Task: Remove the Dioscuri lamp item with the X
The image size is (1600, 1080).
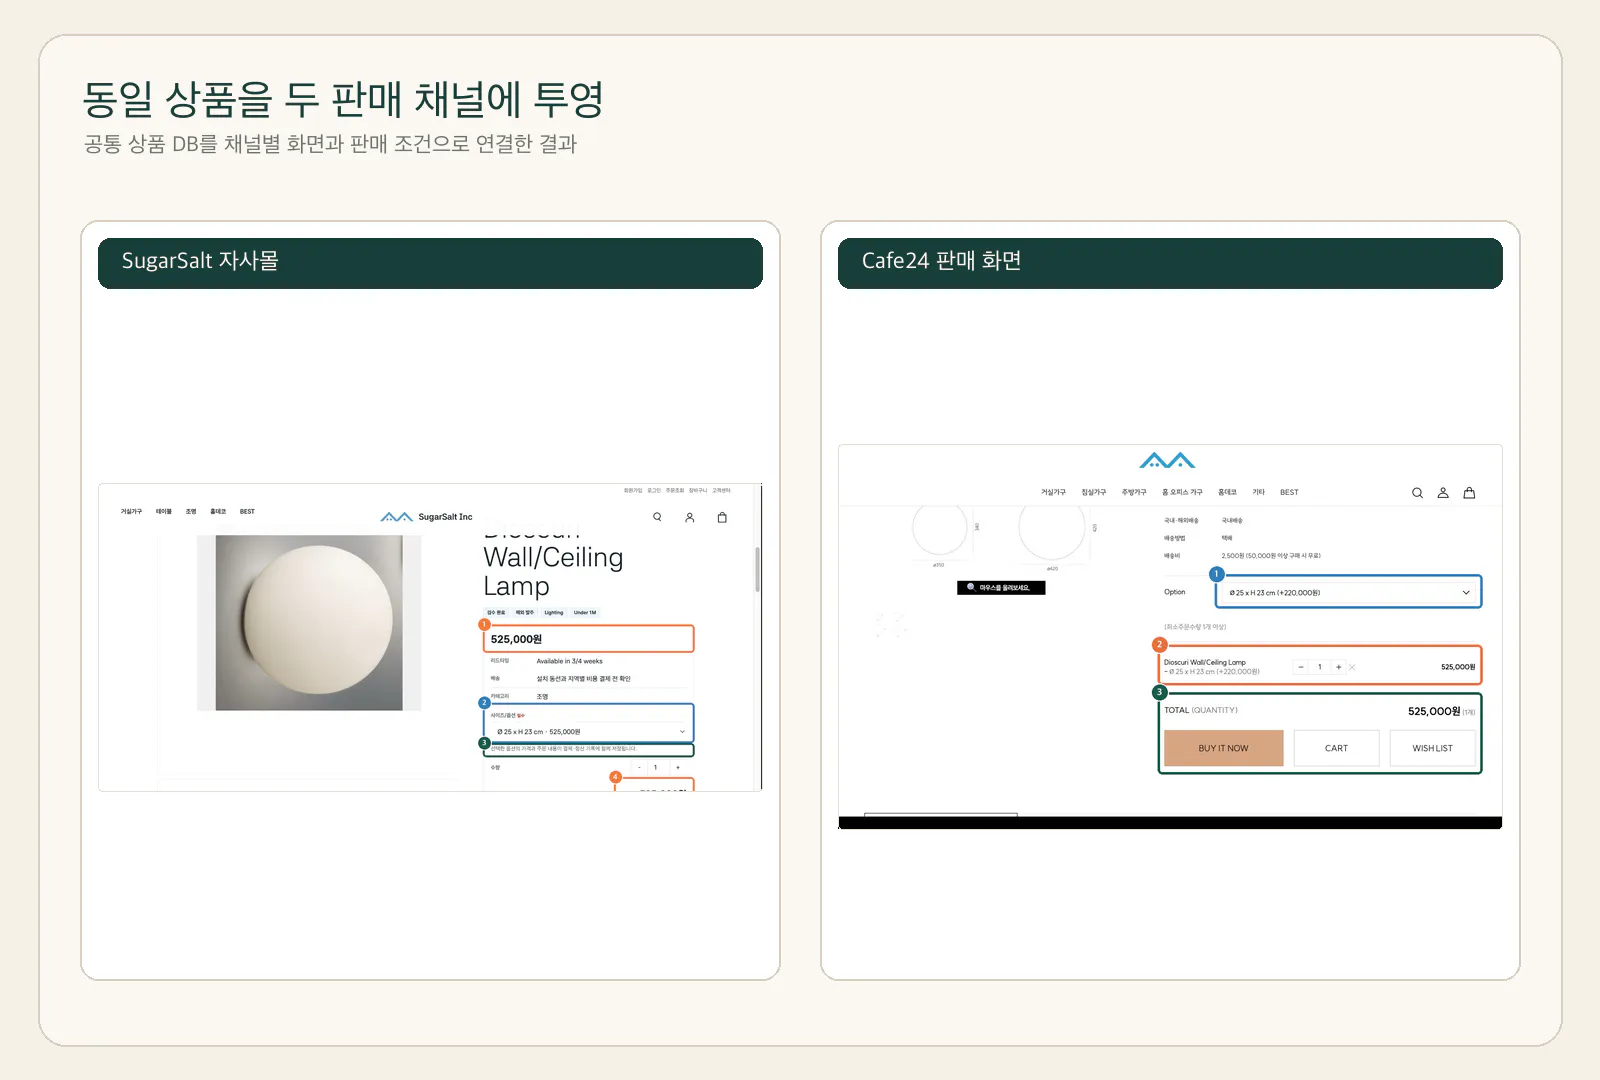Action: pyautogui.click(x=1352, y=667)
